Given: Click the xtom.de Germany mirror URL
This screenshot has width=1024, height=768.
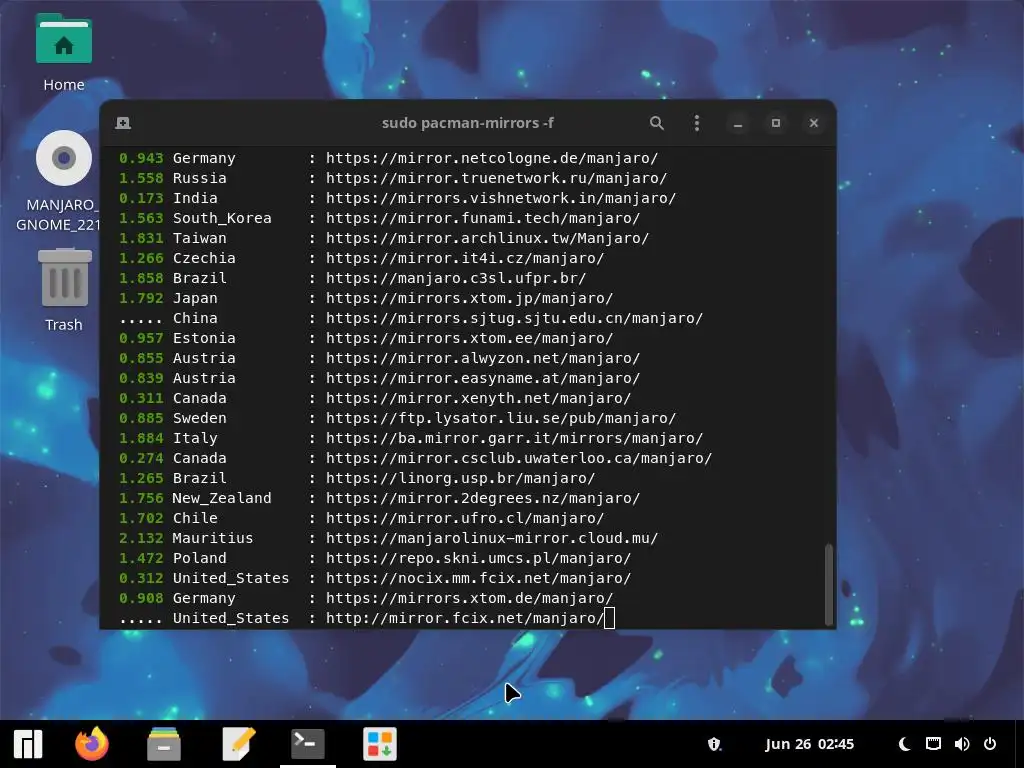Looking at the screenshot, I should (470, 598).
